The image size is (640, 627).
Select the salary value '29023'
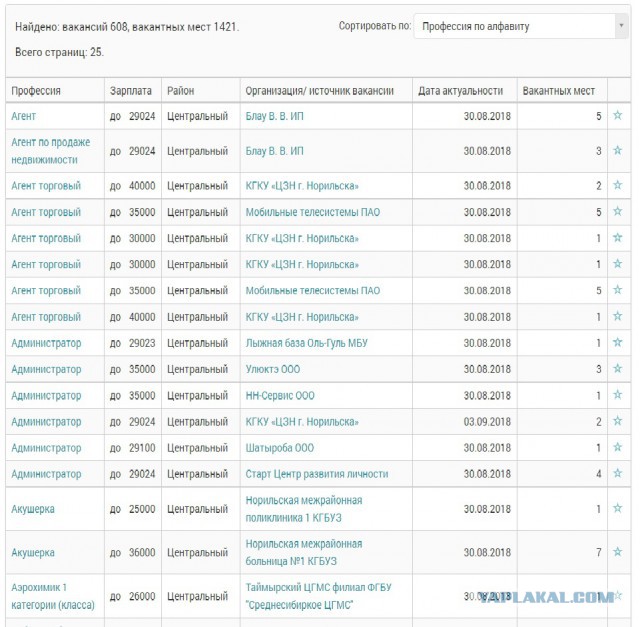(142, 343)
